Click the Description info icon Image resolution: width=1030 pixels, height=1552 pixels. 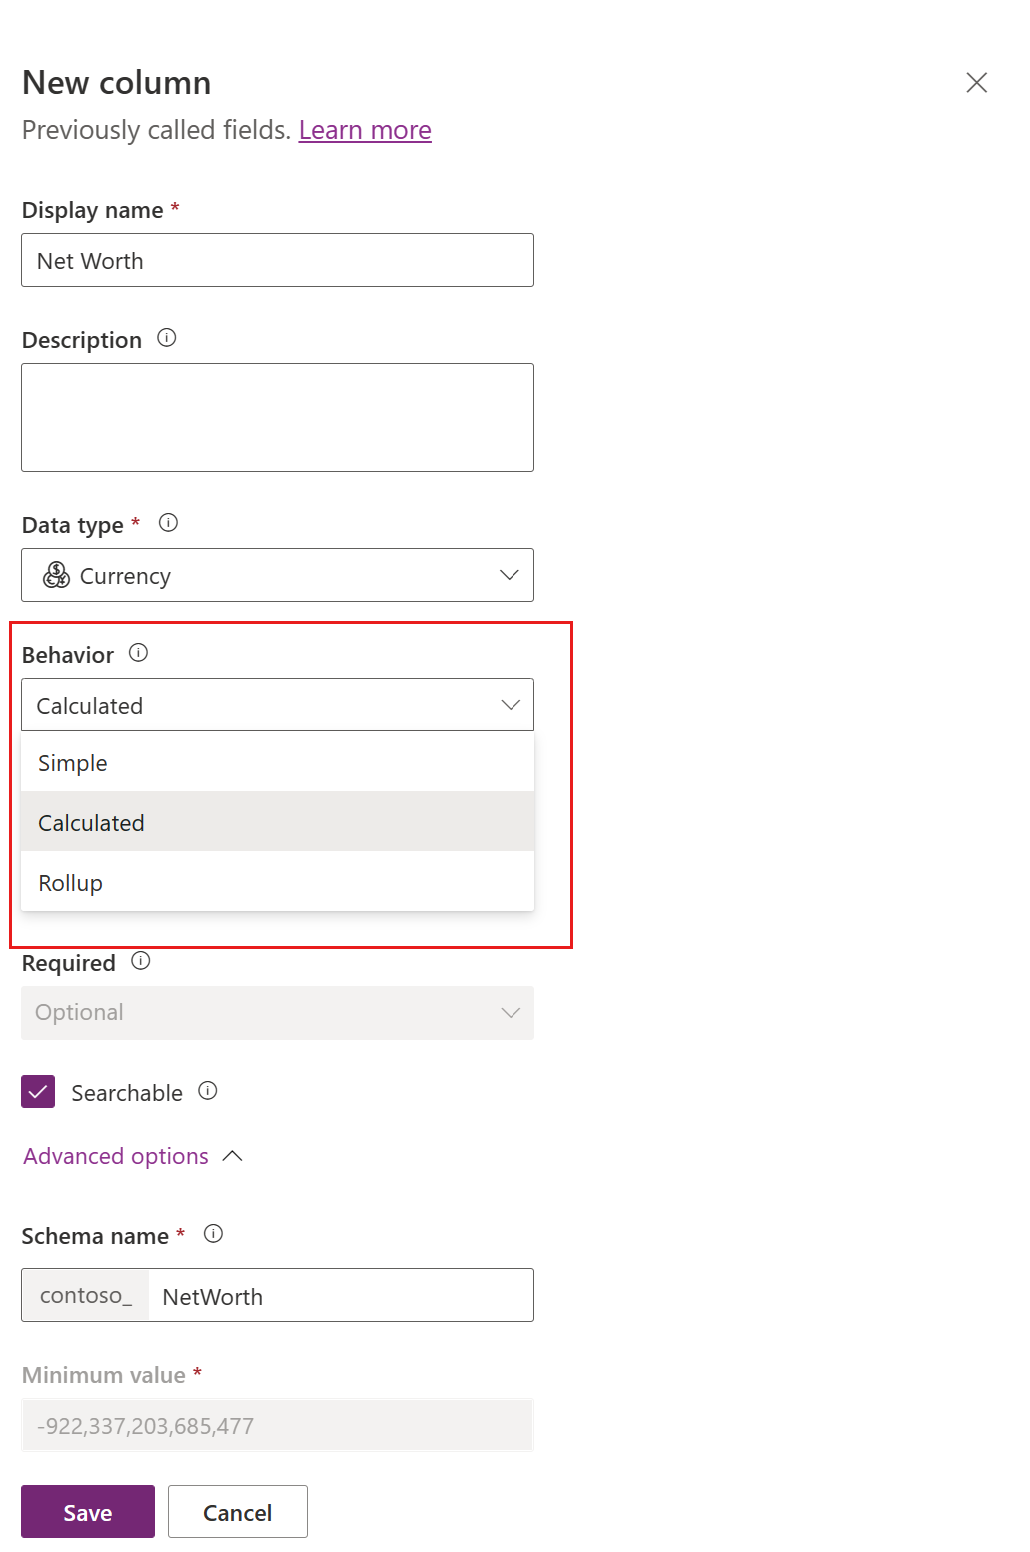[167, 338]
